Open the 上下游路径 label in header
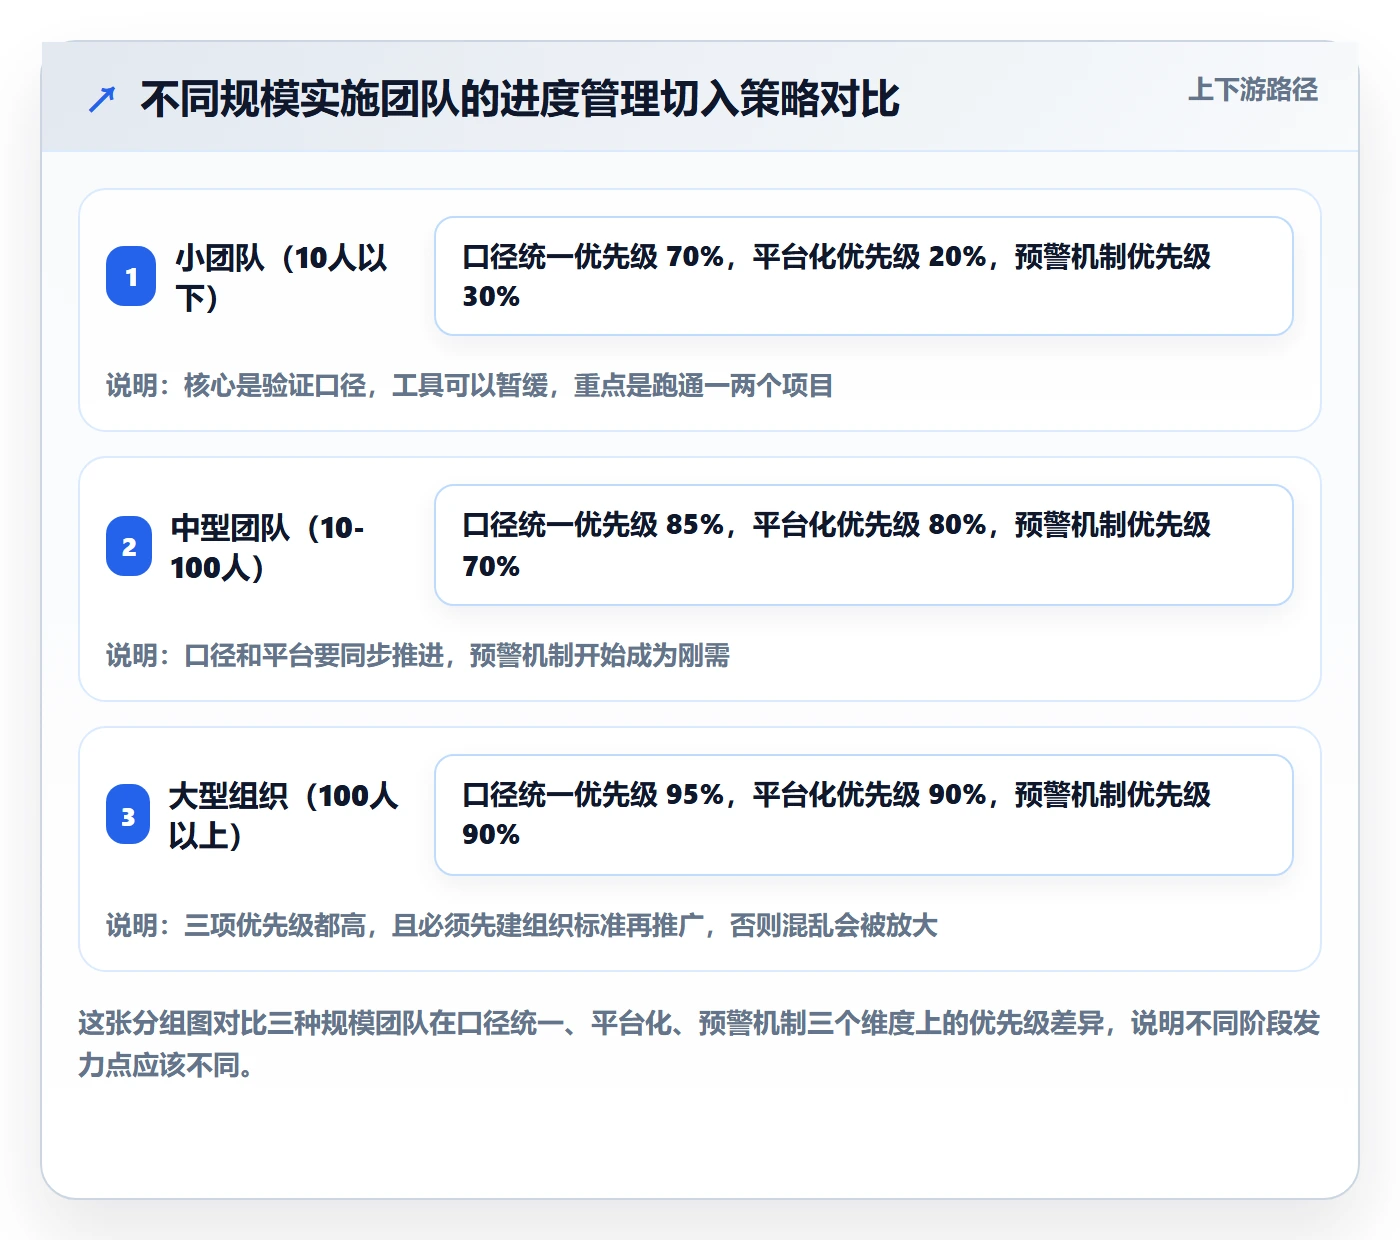 pos(1253,90)
